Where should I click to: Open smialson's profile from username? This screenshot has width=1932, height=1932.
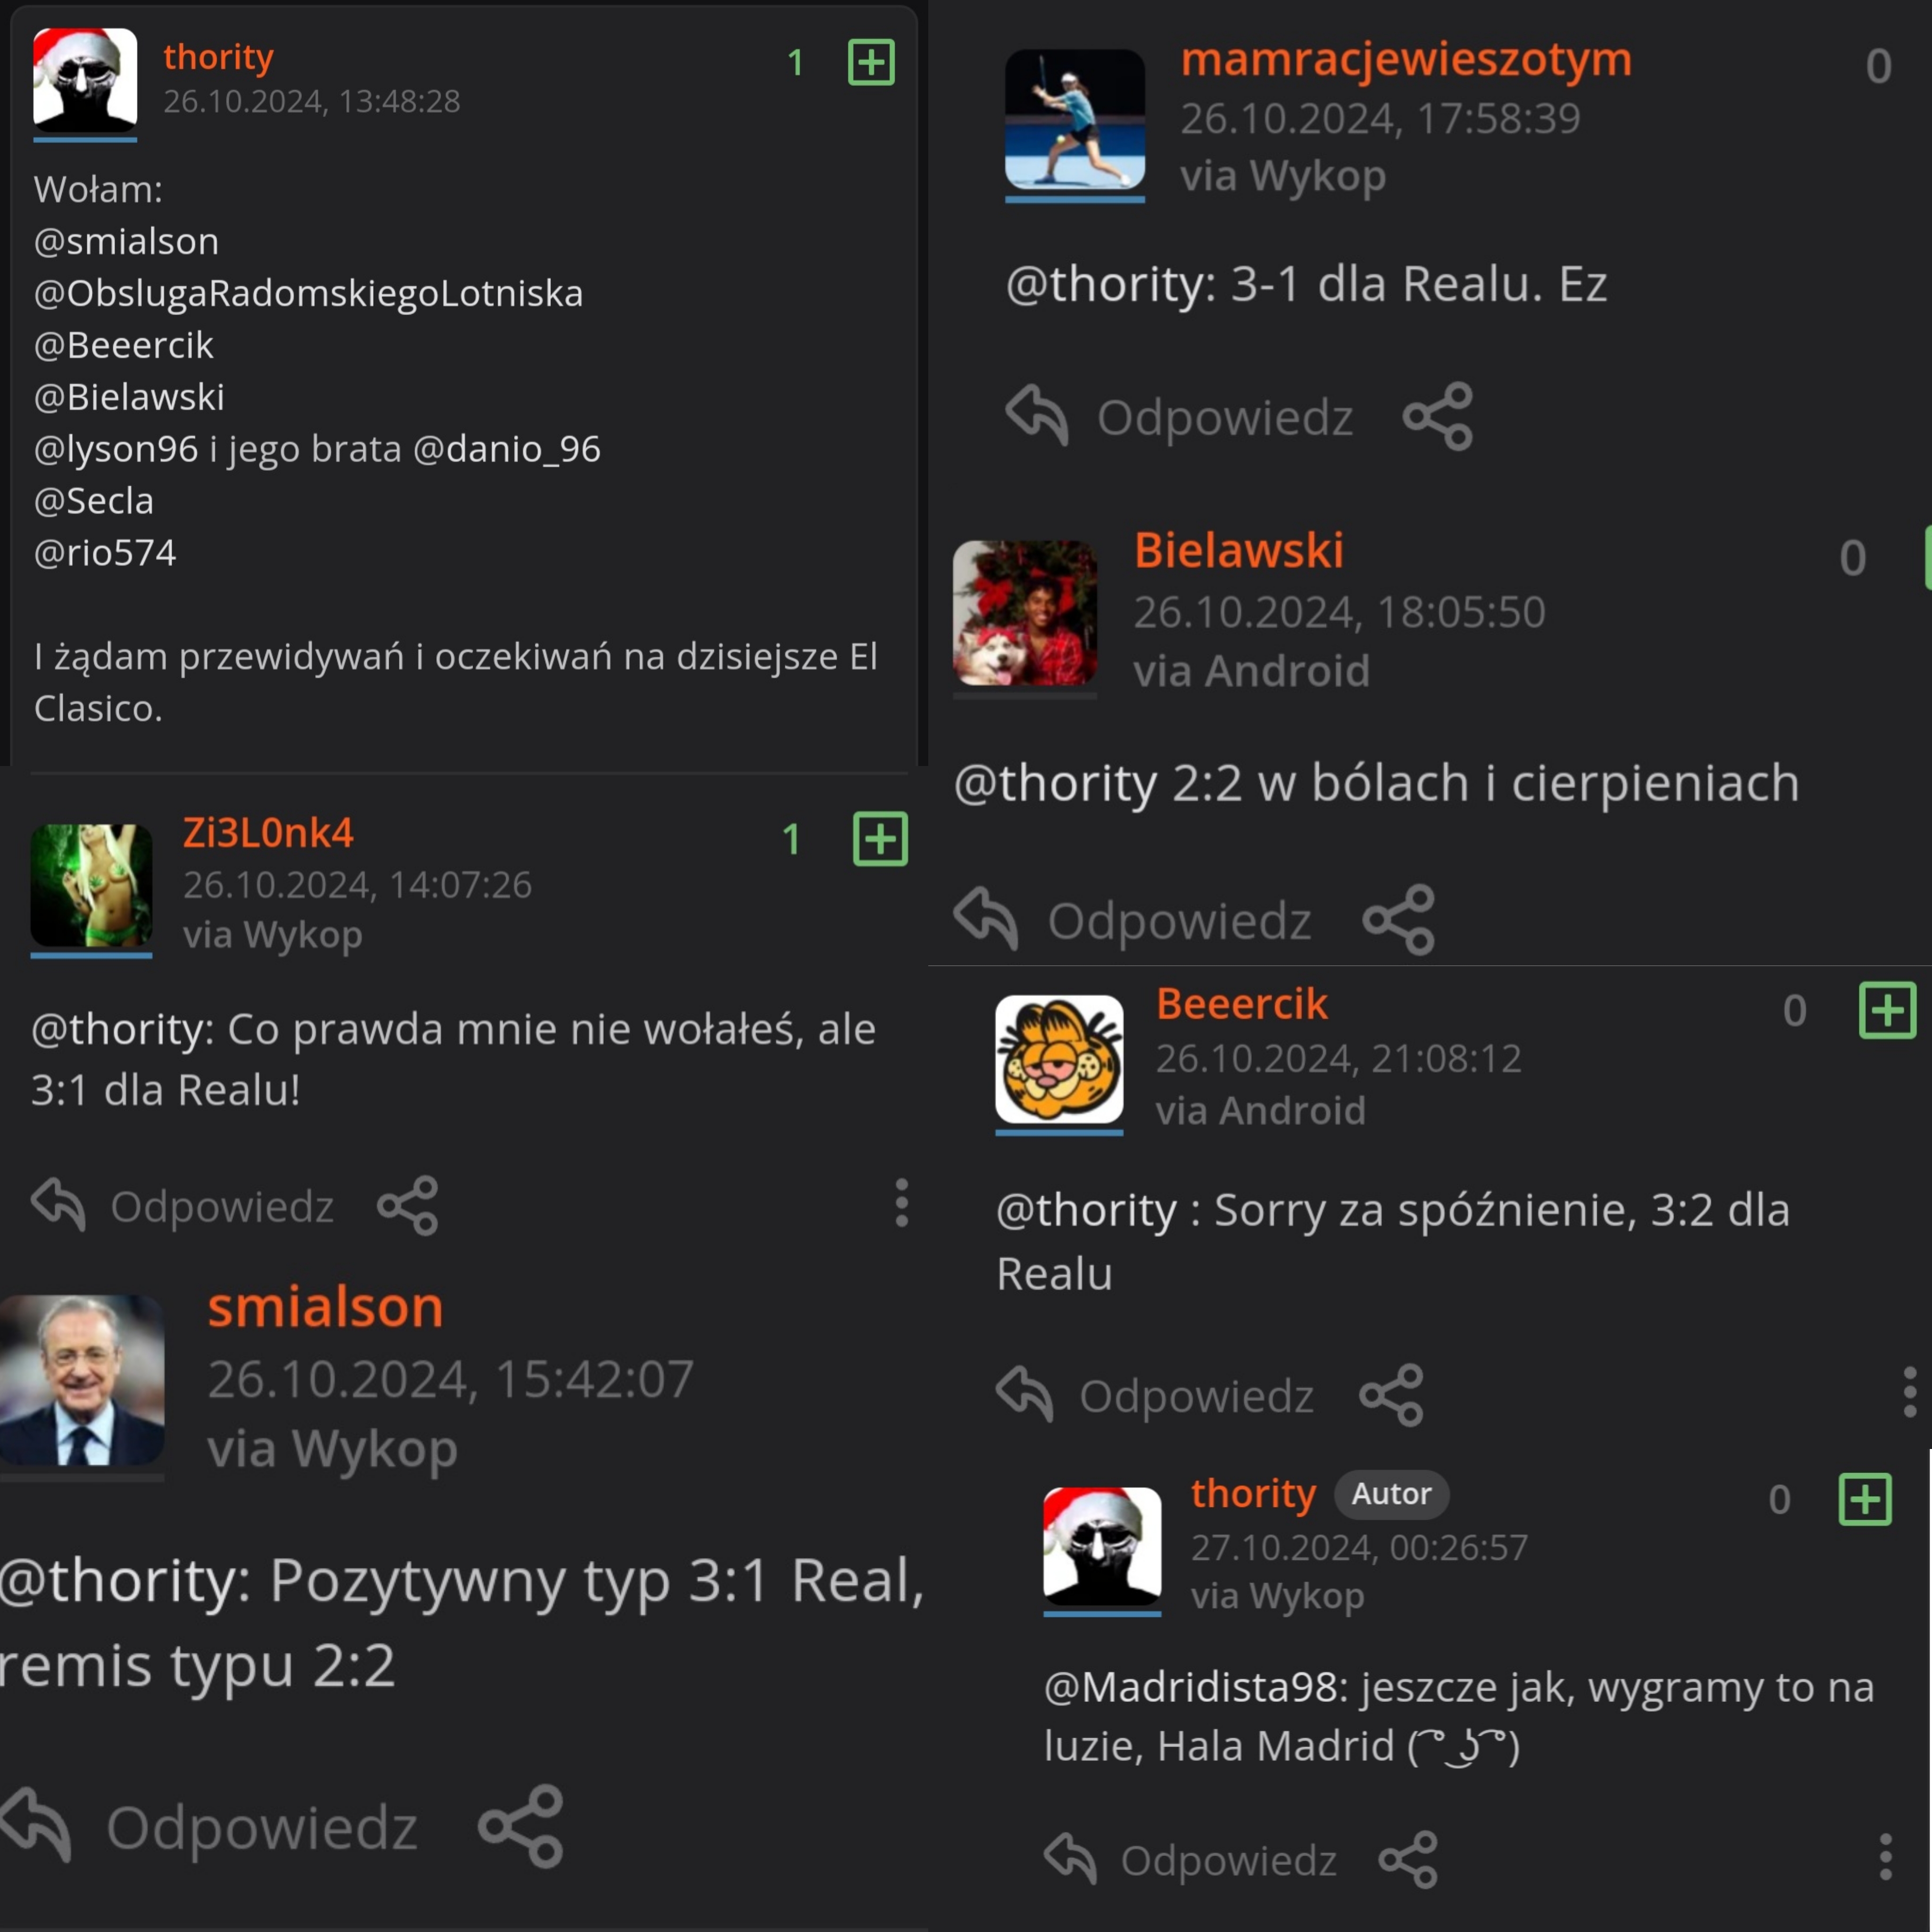click(x=325, y=1306)
